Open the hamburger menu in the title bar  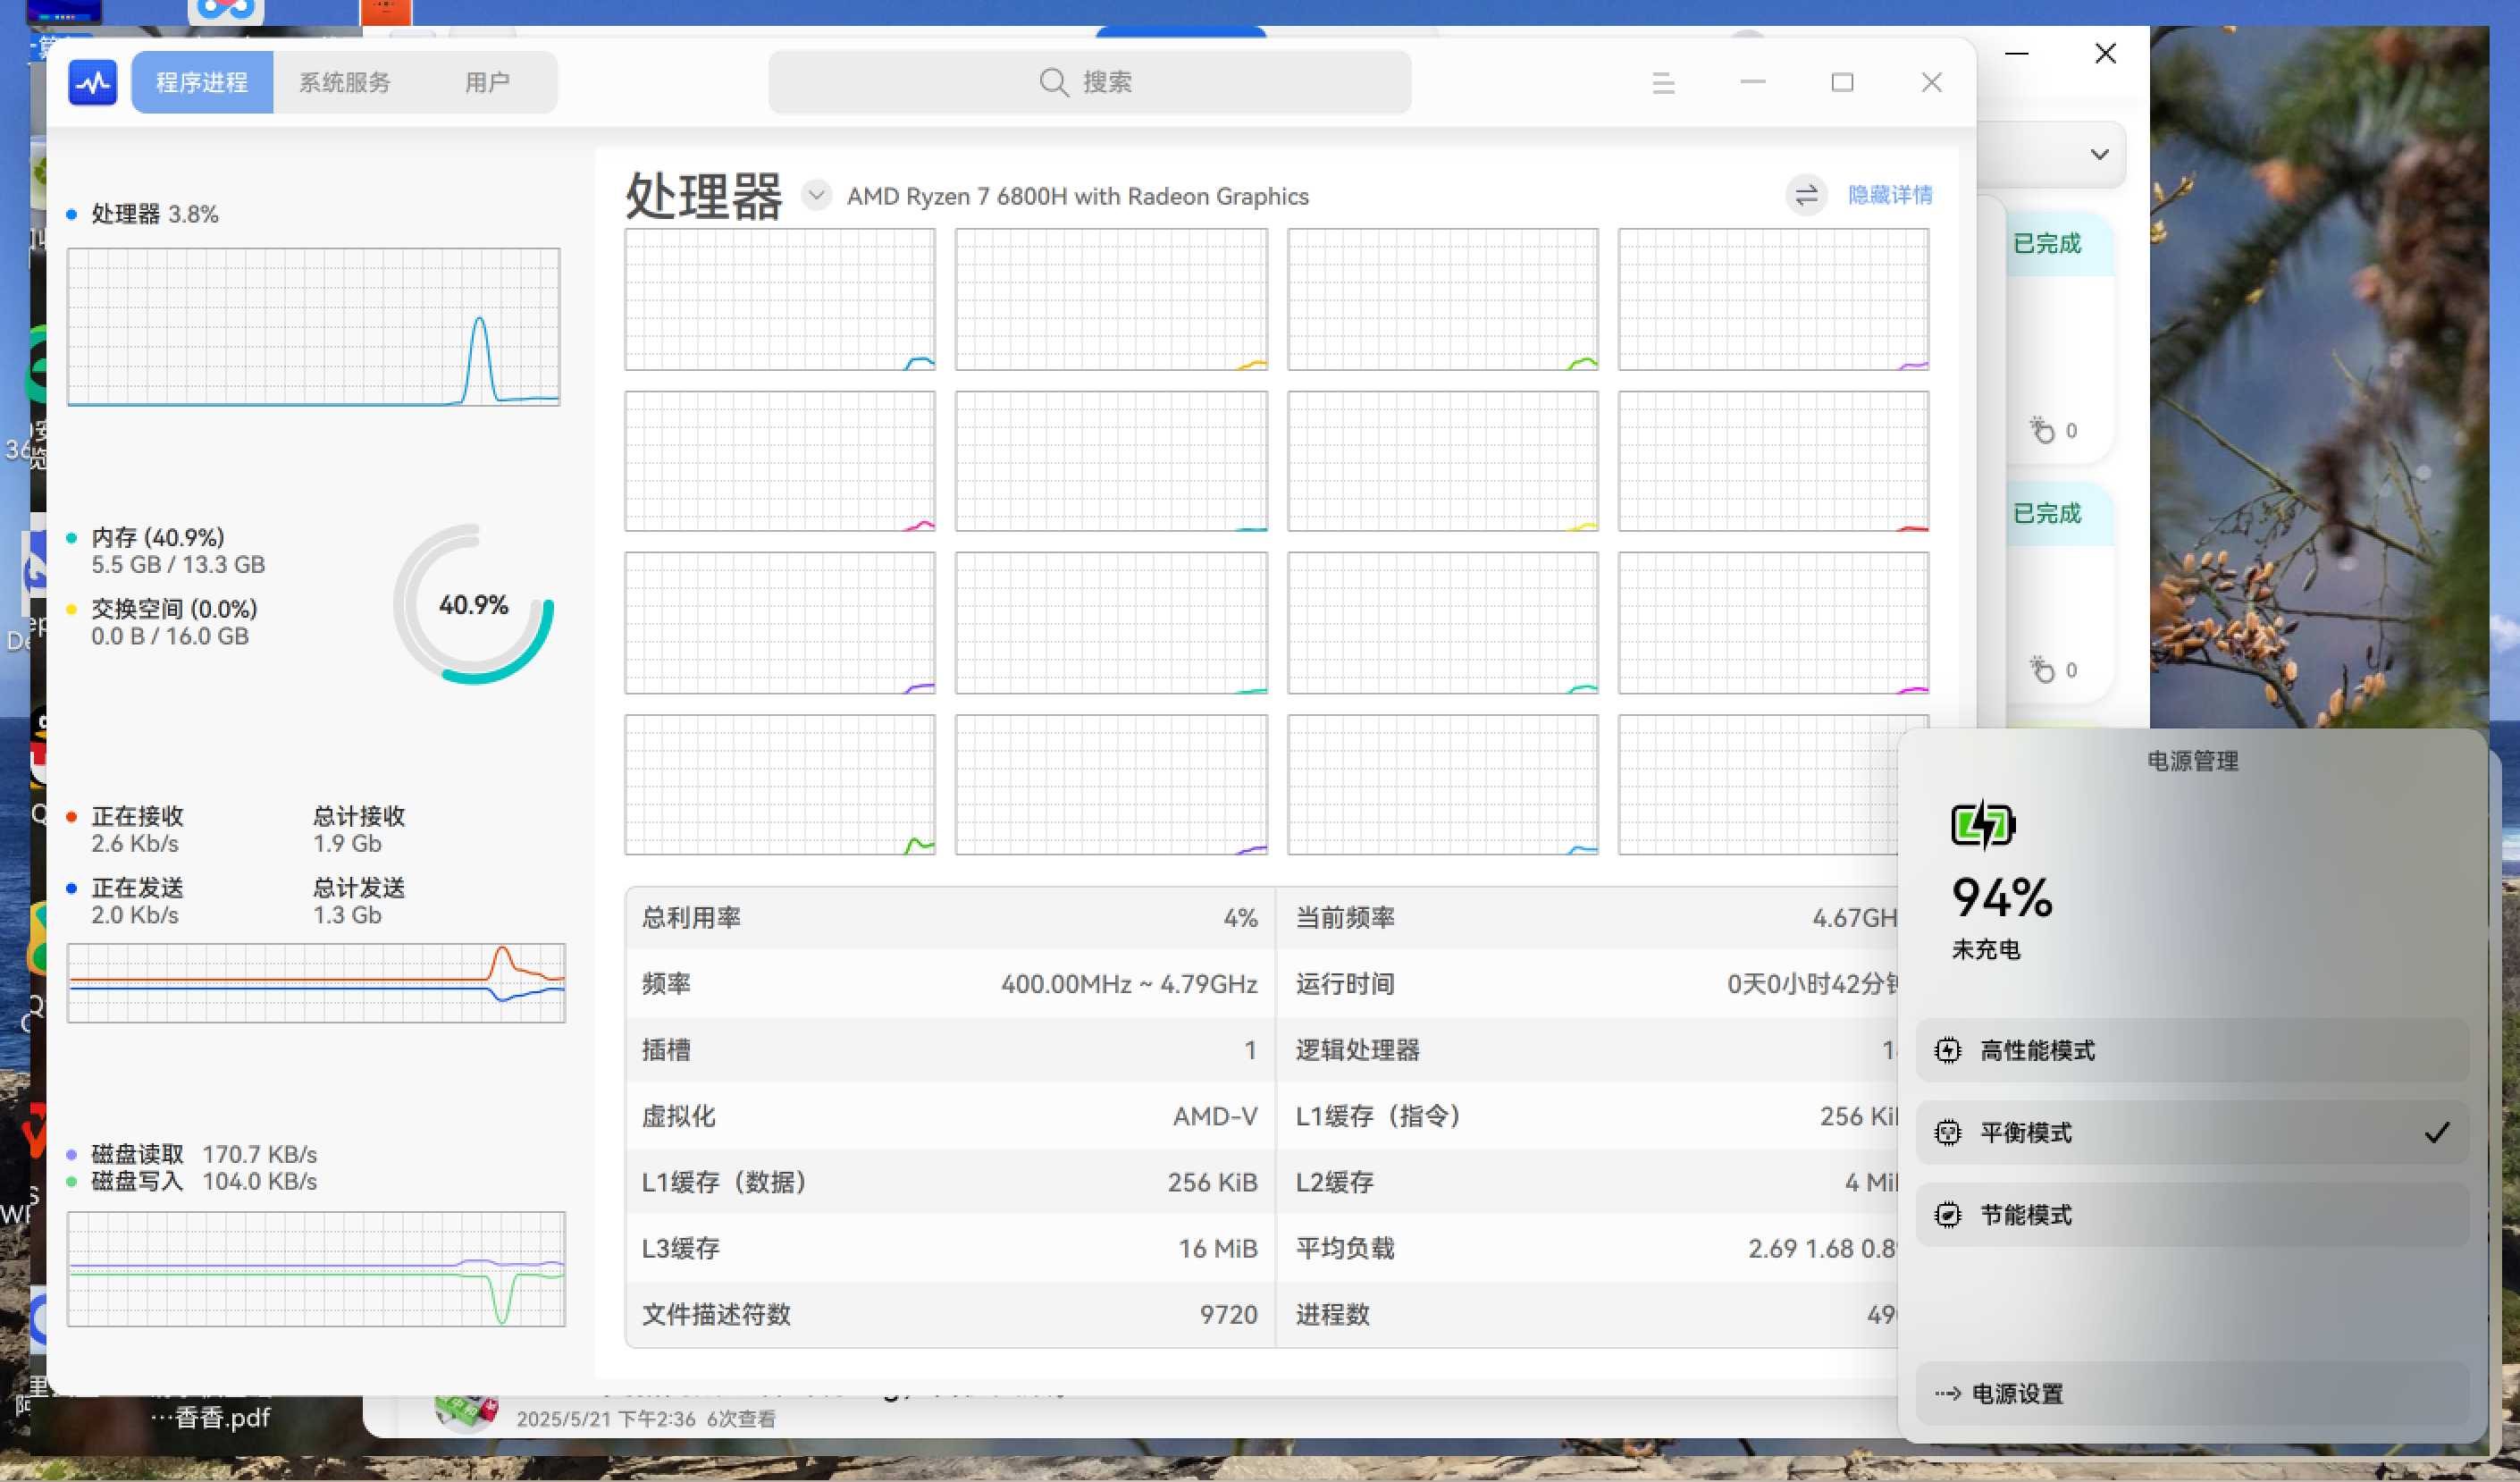coord(1663,83)
